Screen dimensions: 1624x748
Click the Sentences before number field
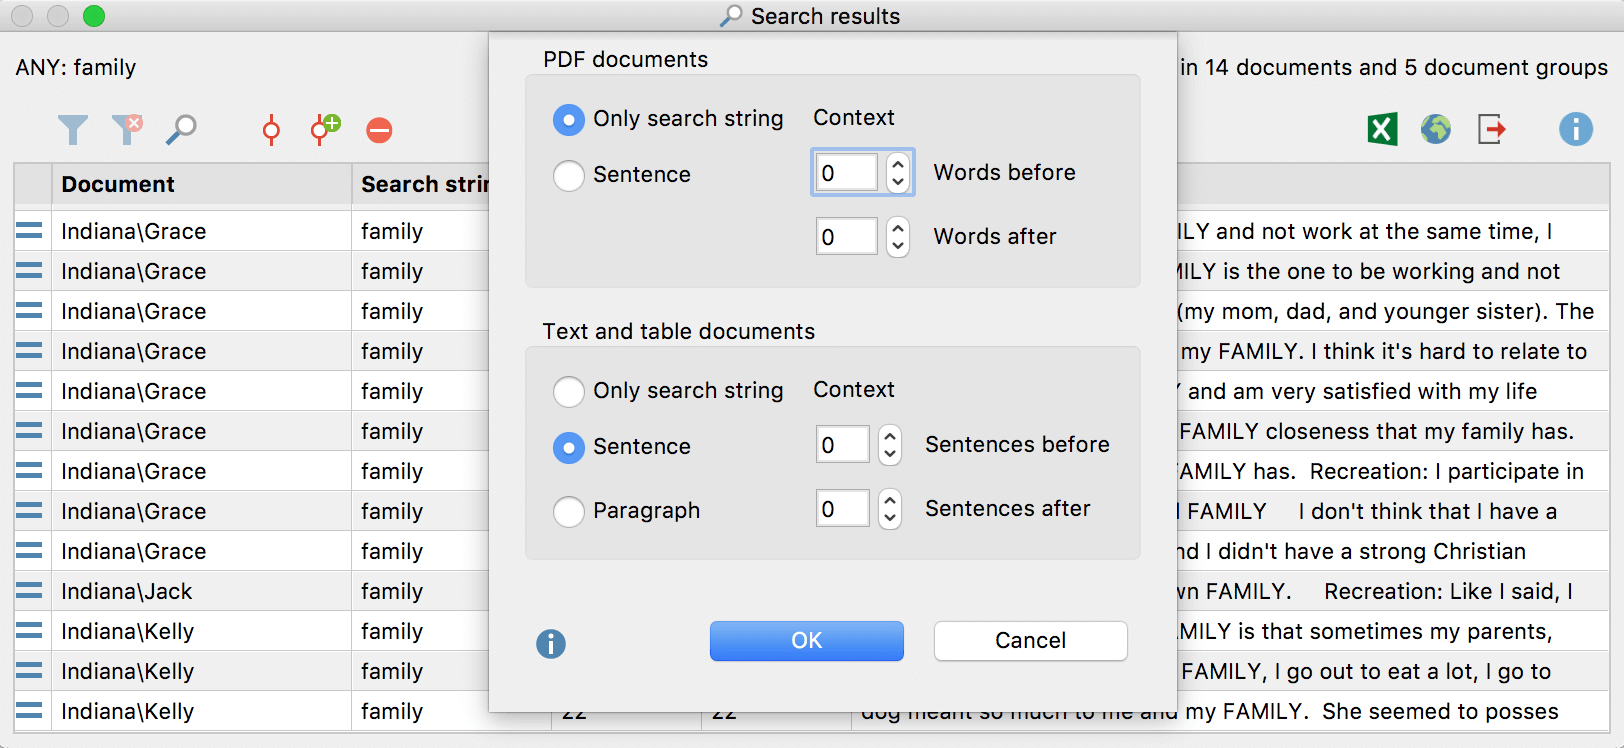click(843, 445)
